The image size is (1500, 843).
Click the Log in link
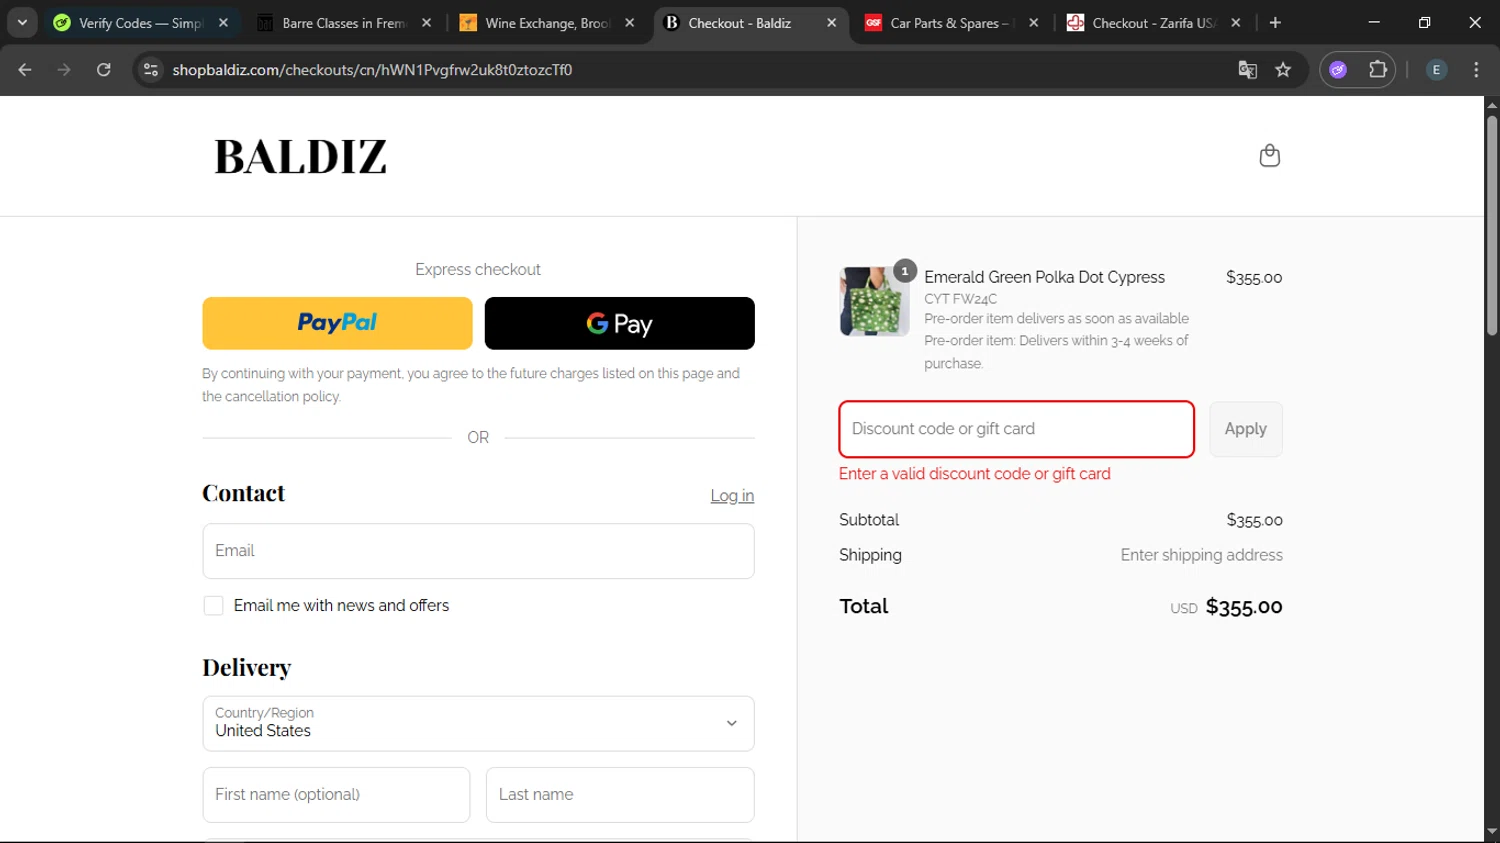[x=732, y=496]
